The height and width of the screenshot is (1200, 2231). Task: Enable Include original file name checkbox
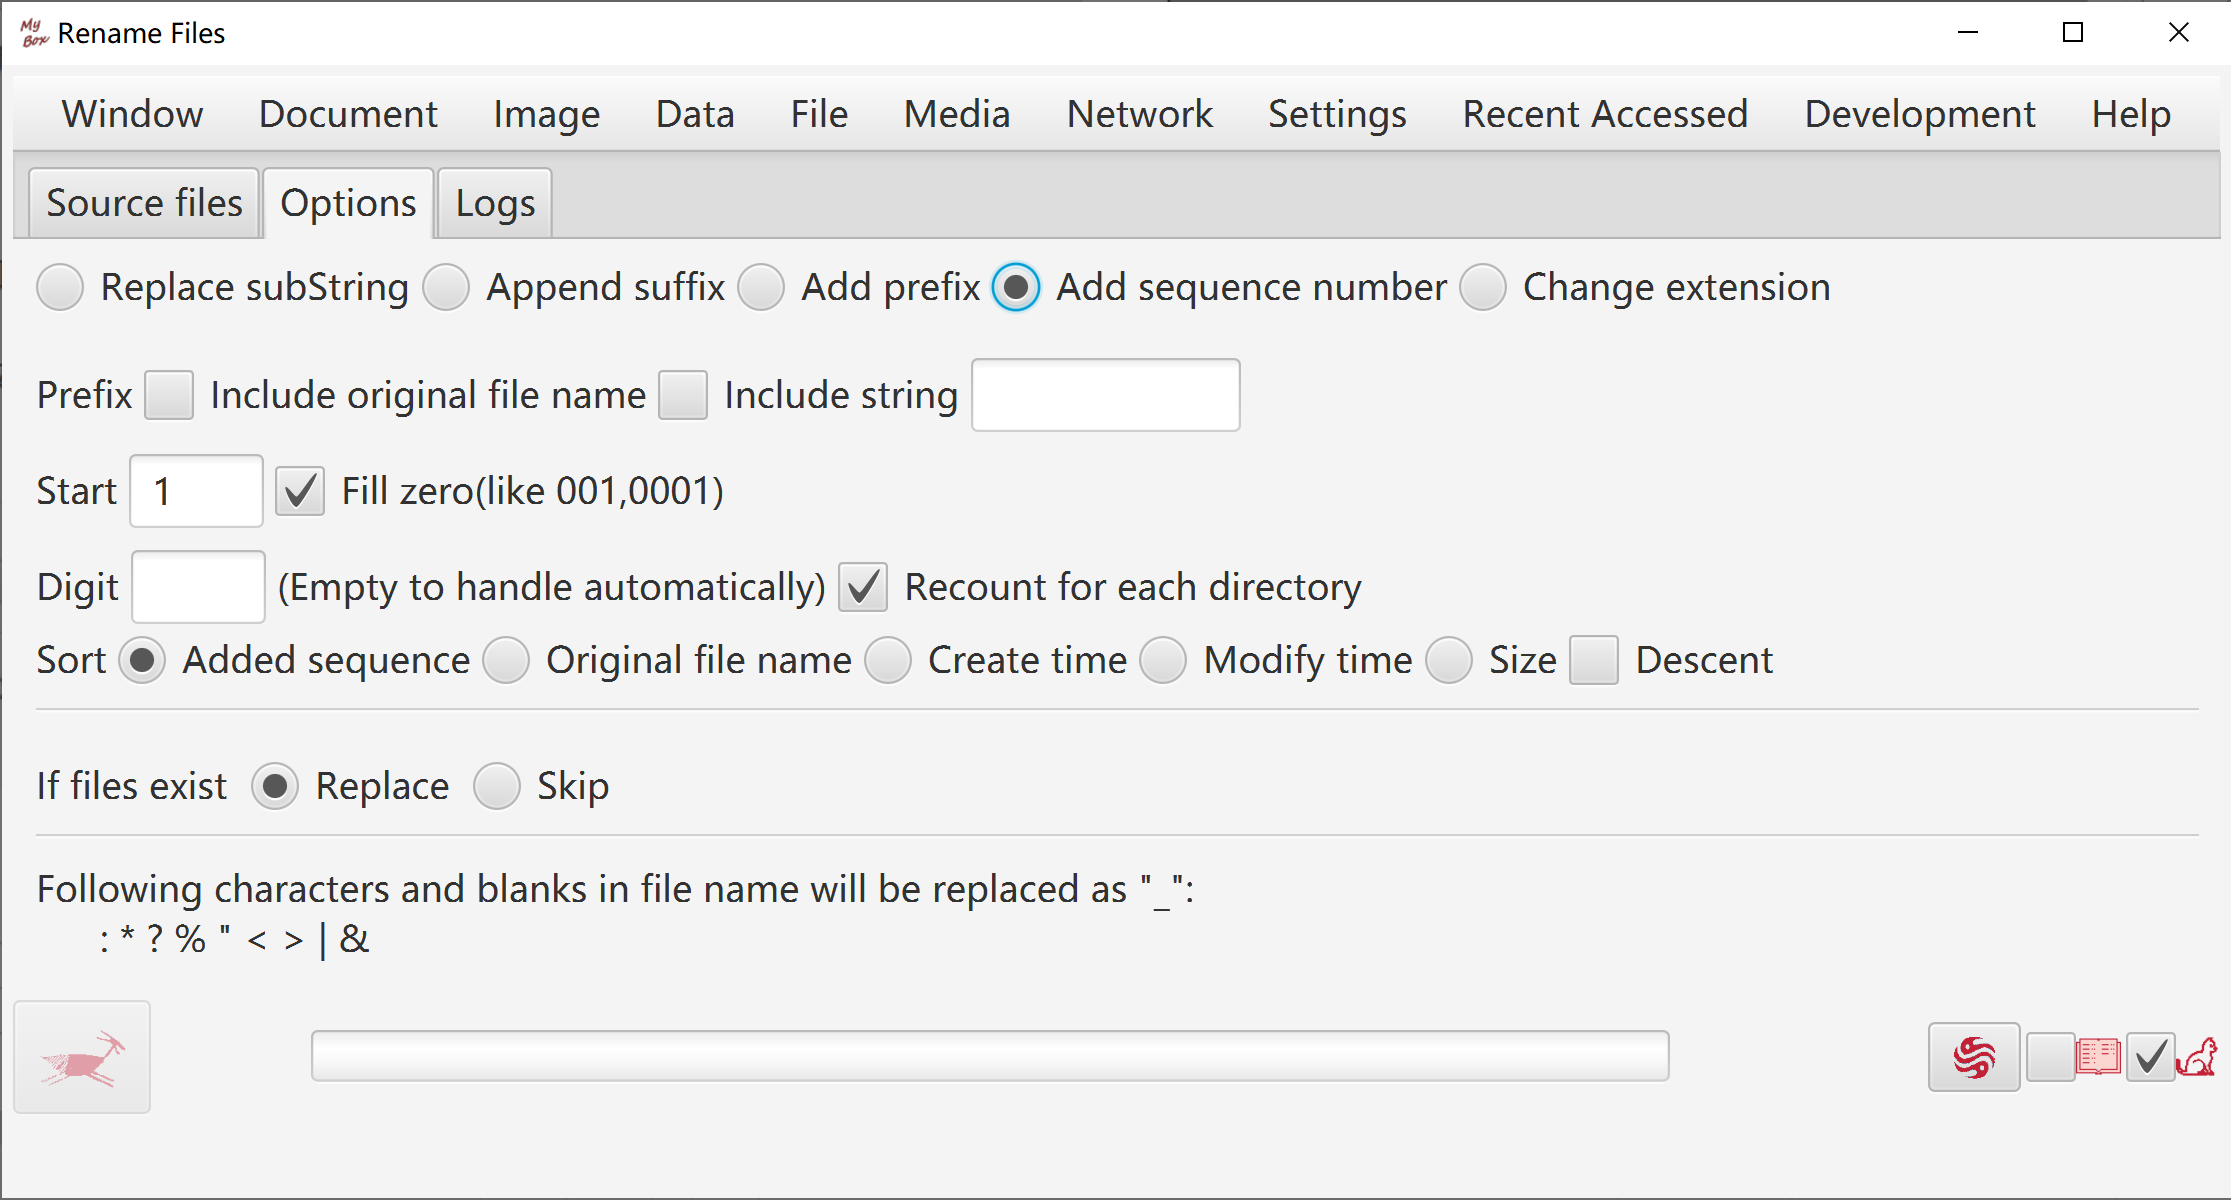[x=169, y=395]
